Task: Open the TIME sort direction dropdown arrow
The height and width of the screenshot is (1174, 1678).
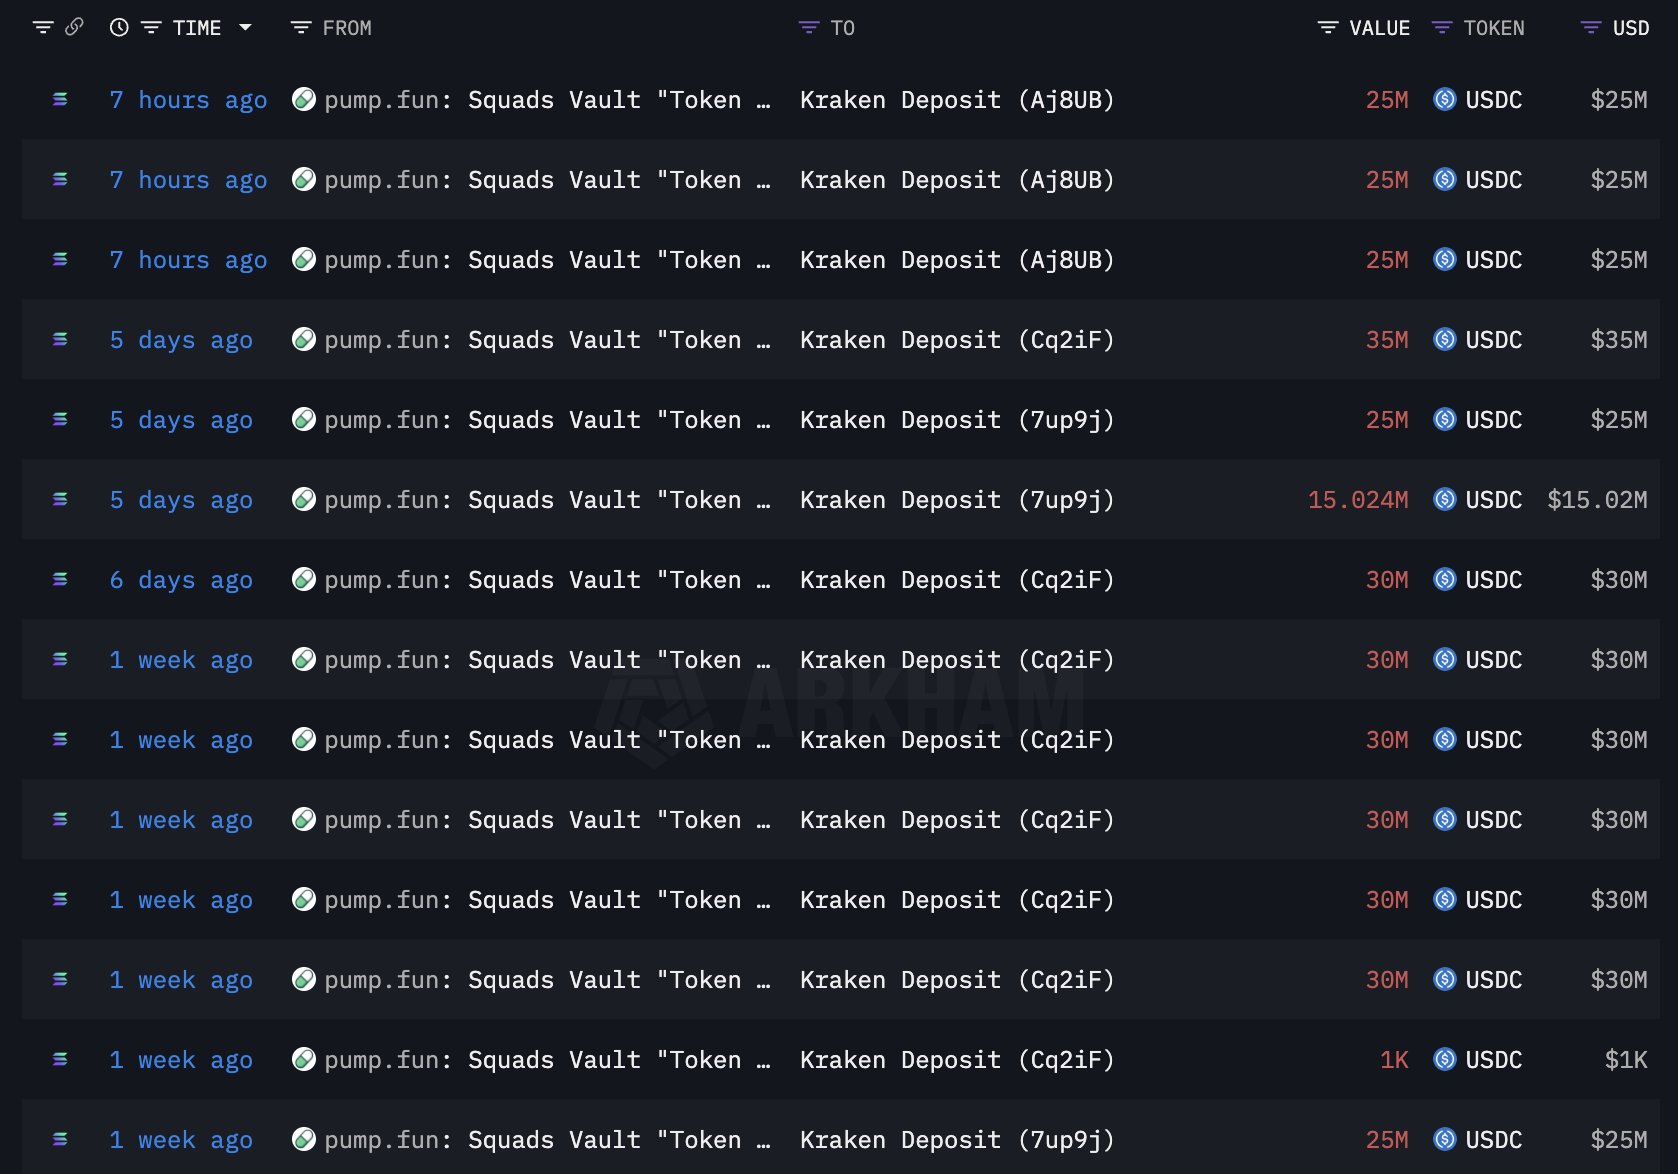Action: pos(244,27)
